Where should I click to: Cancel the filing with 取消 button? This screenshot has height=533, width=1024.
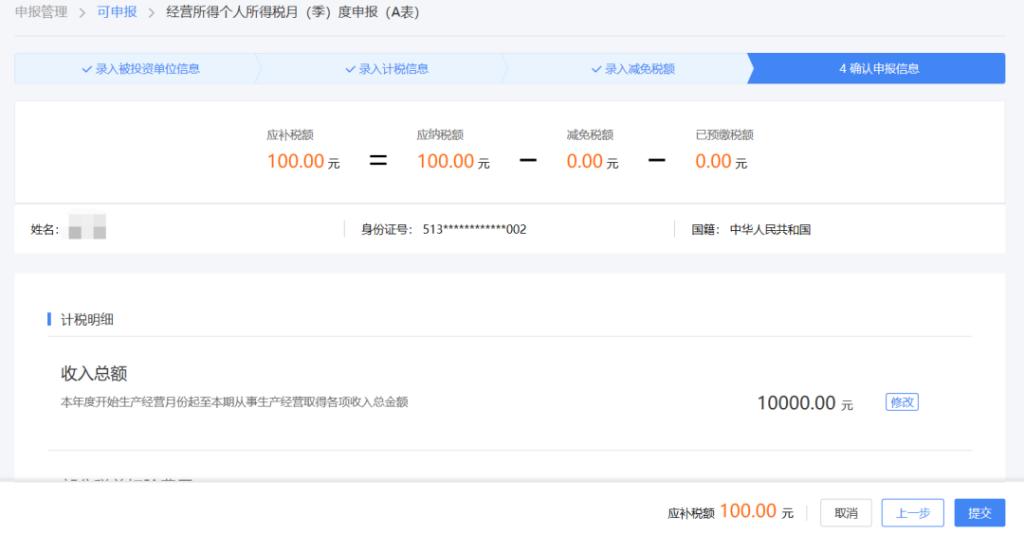point(846,513)
